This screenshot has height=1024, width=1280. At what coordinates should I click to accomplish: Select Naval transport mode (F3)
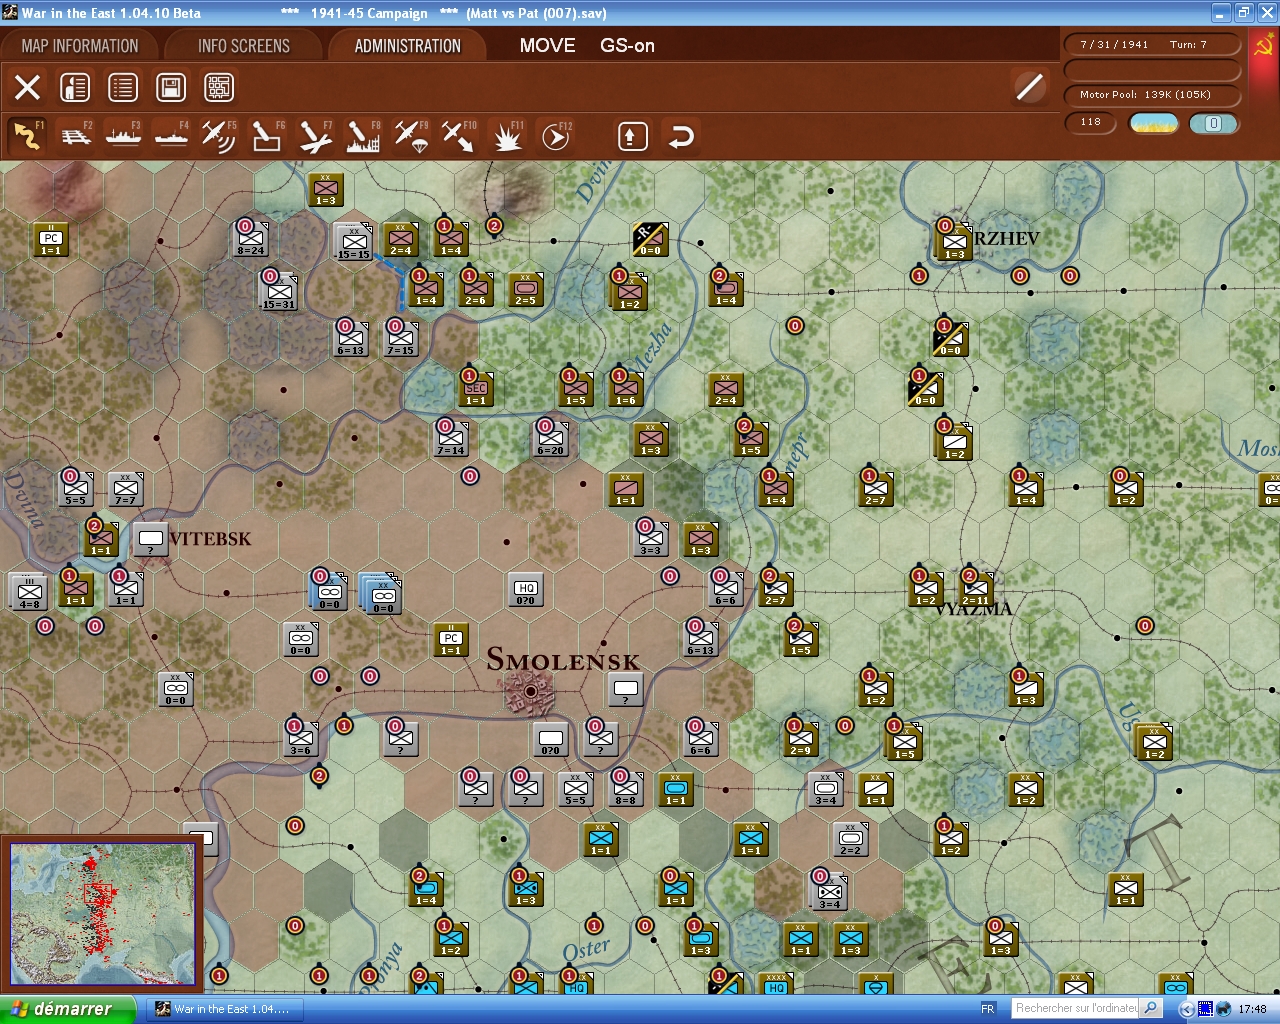coord(123,136)
